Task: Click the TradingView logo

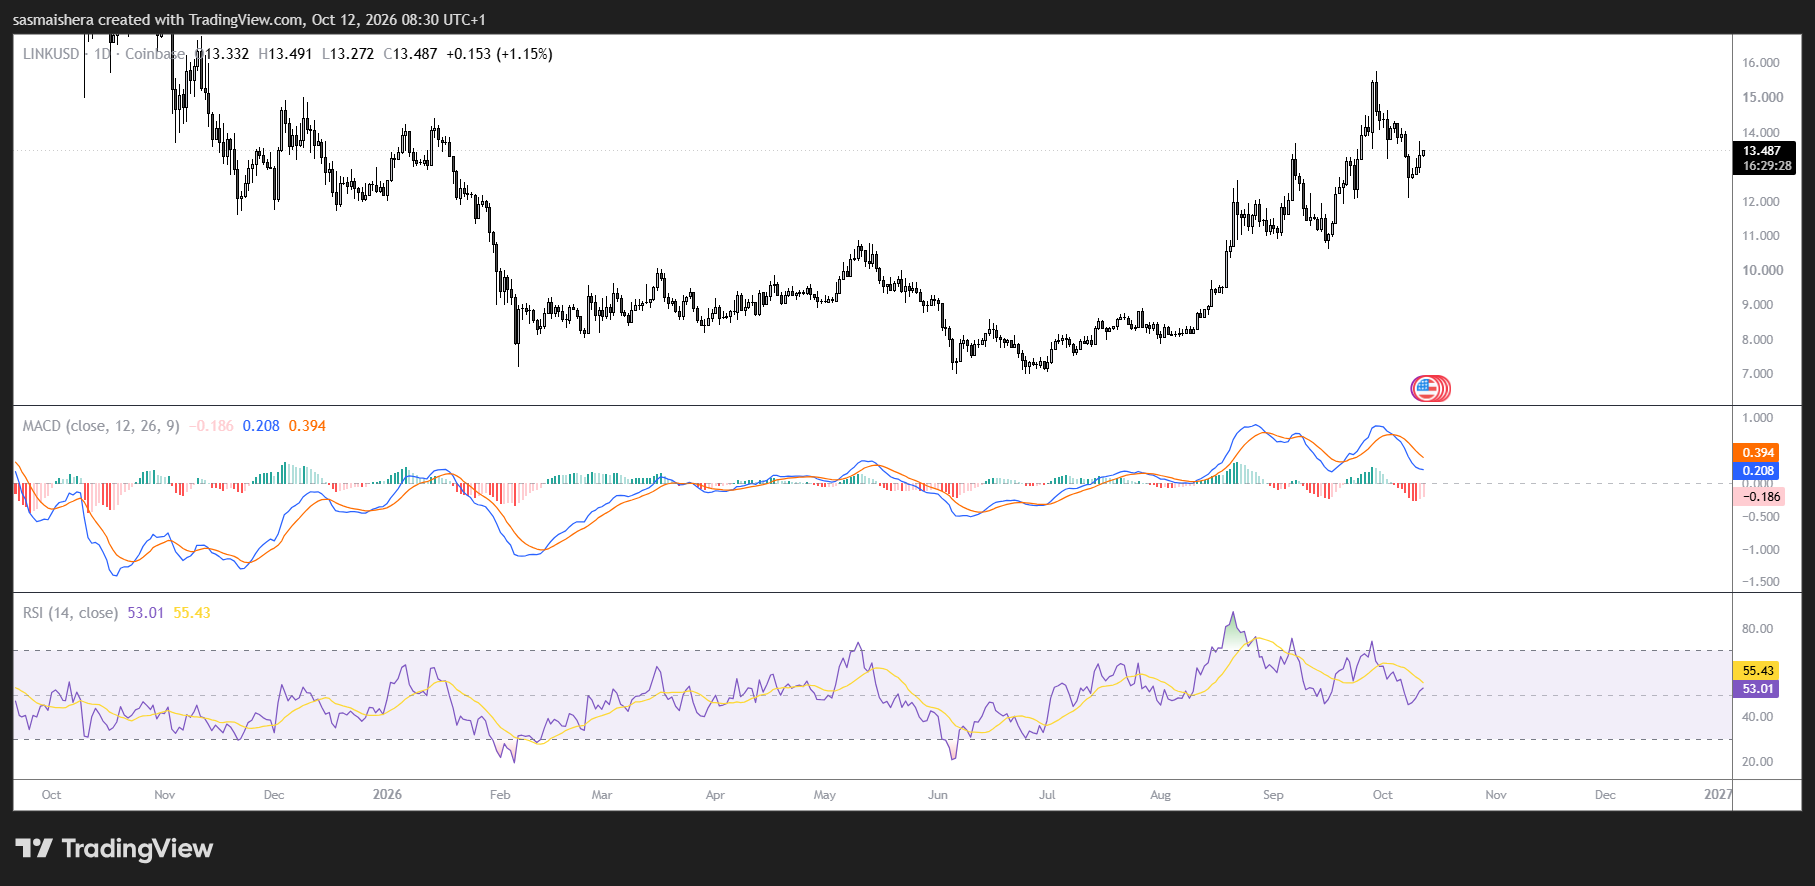Action: [x=114, y=849]
